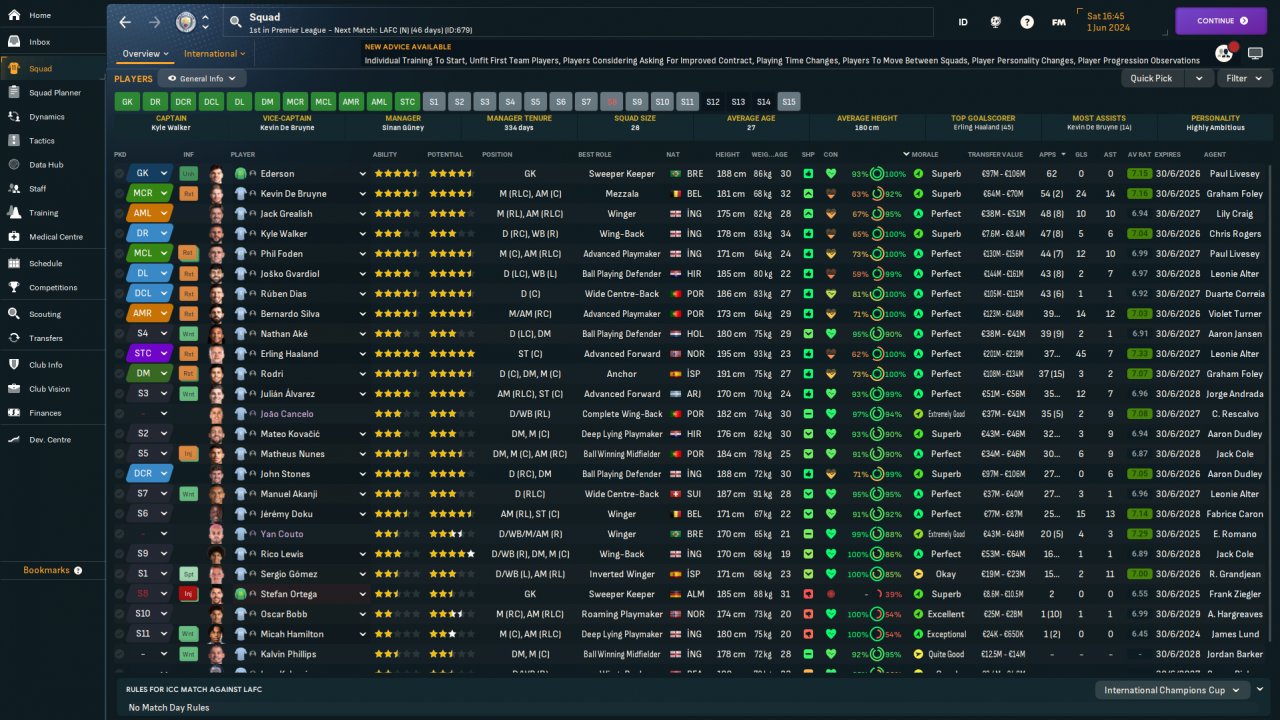The image size is (1280, 720).
Task: Switch to the International tab
Action: pyautogui.click(x=215, y=54)
